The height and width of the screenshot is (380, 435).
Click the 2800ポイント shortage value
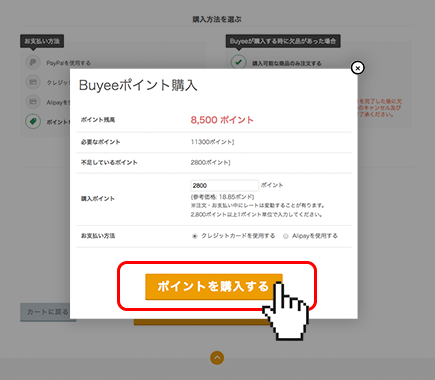pos(210,163)
